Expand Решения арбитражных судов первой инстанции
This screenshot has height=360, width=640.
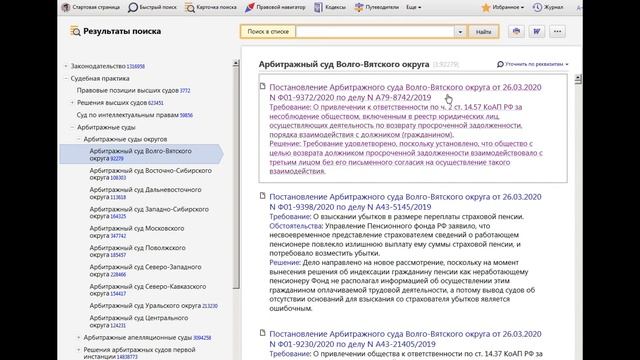79,349
